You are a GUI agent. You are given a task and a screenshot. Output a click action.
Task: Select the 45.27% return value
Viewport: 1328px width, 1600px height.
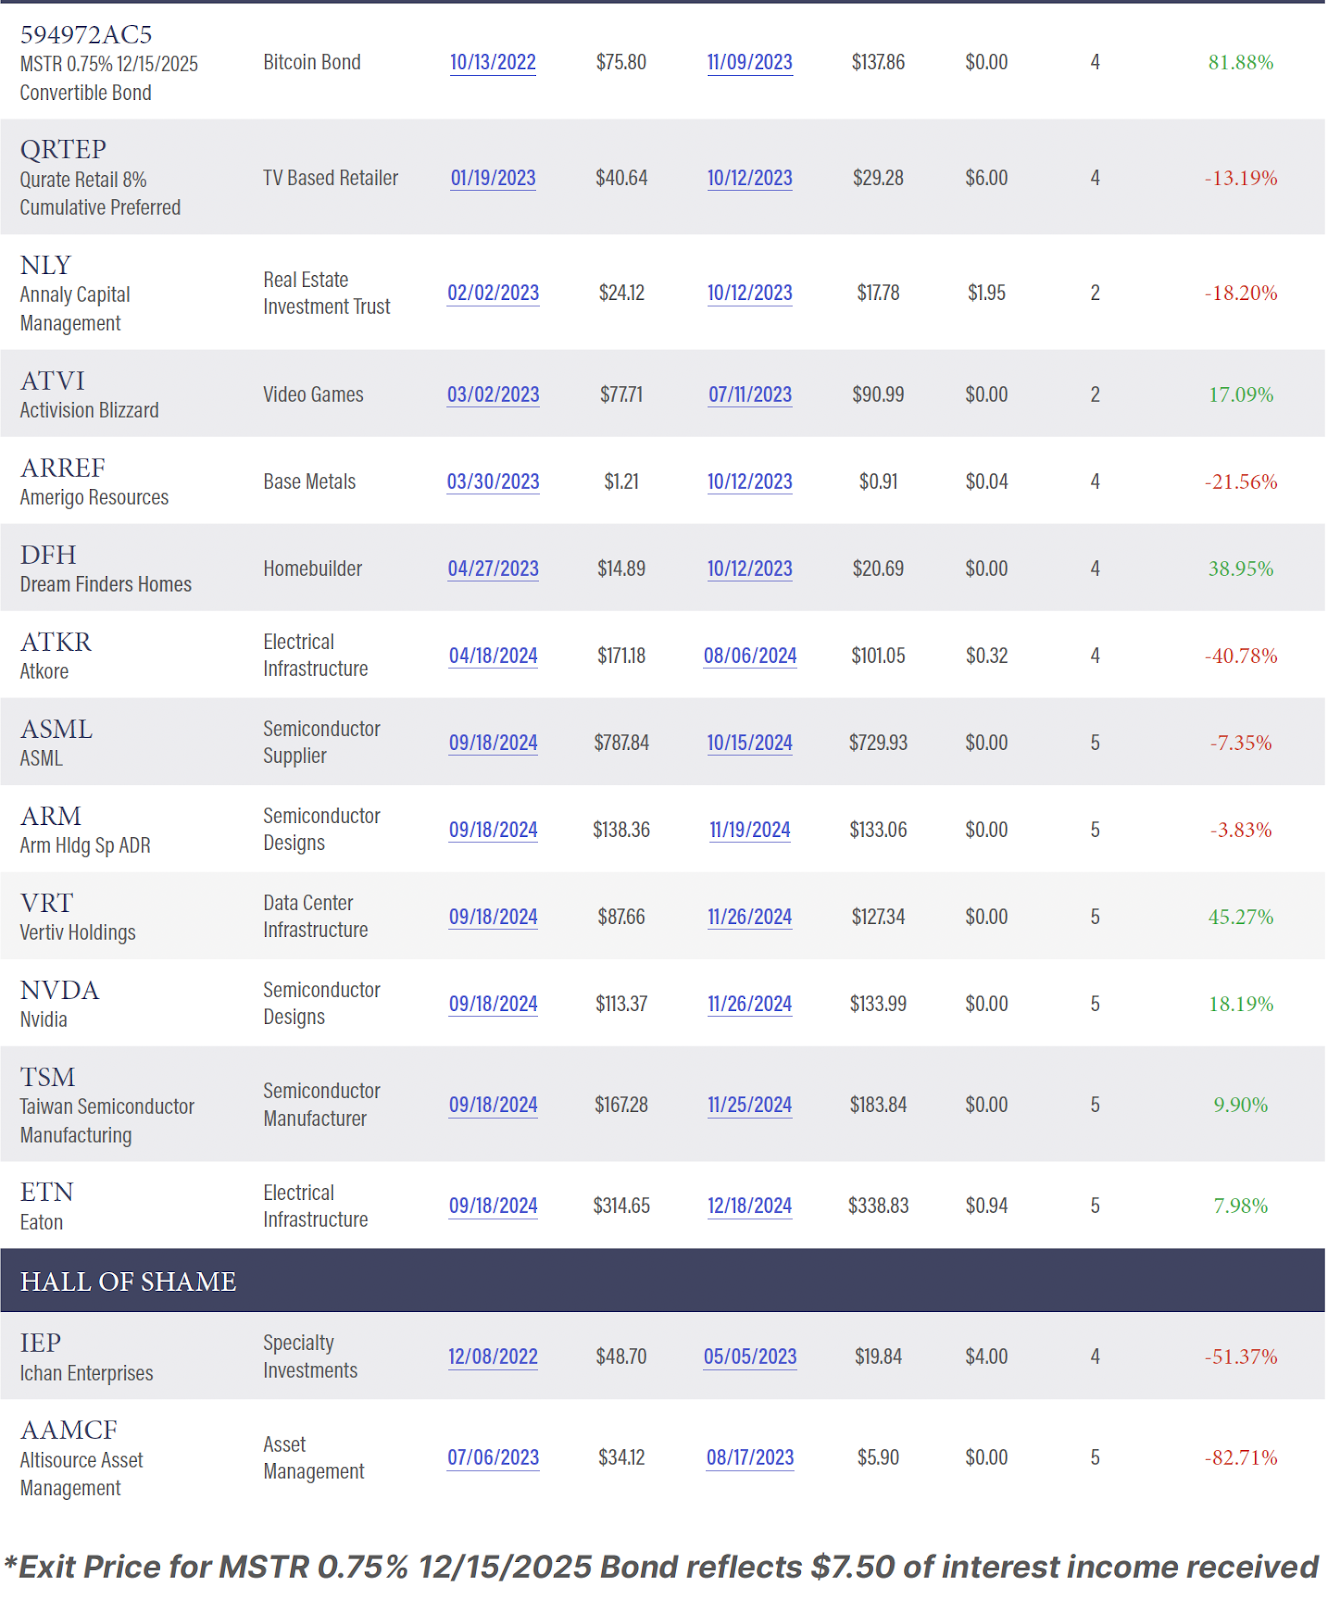(x=1241, y=917)
